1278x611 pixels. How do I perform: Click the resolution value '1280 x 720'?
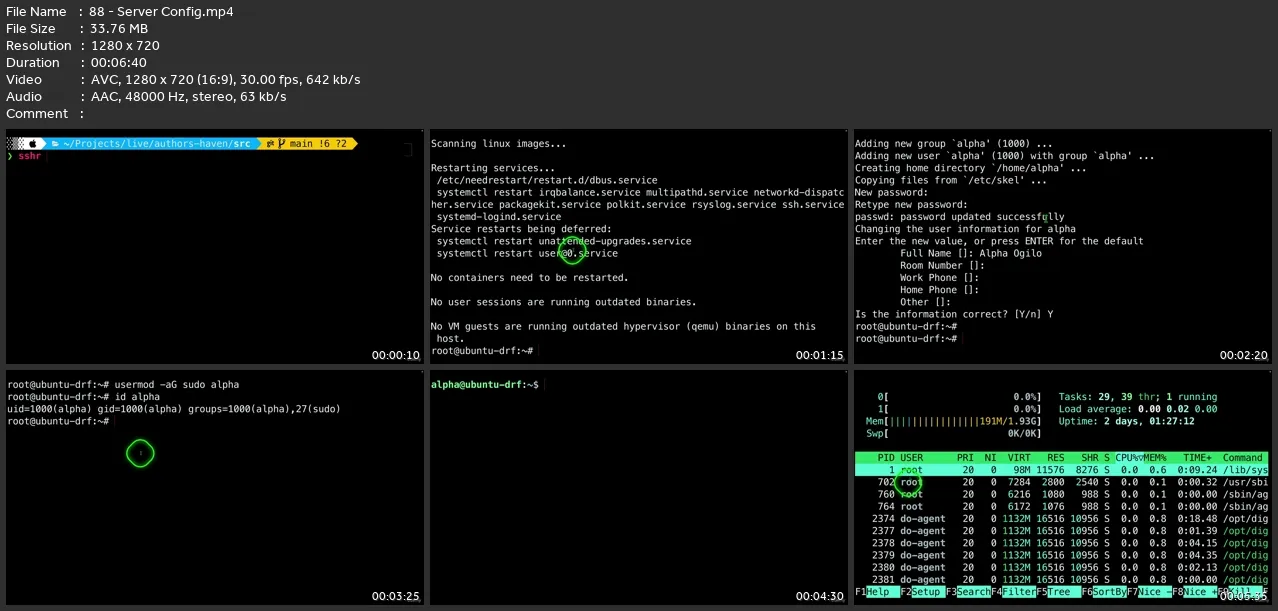pyautogui.click(x=125, y=46)
